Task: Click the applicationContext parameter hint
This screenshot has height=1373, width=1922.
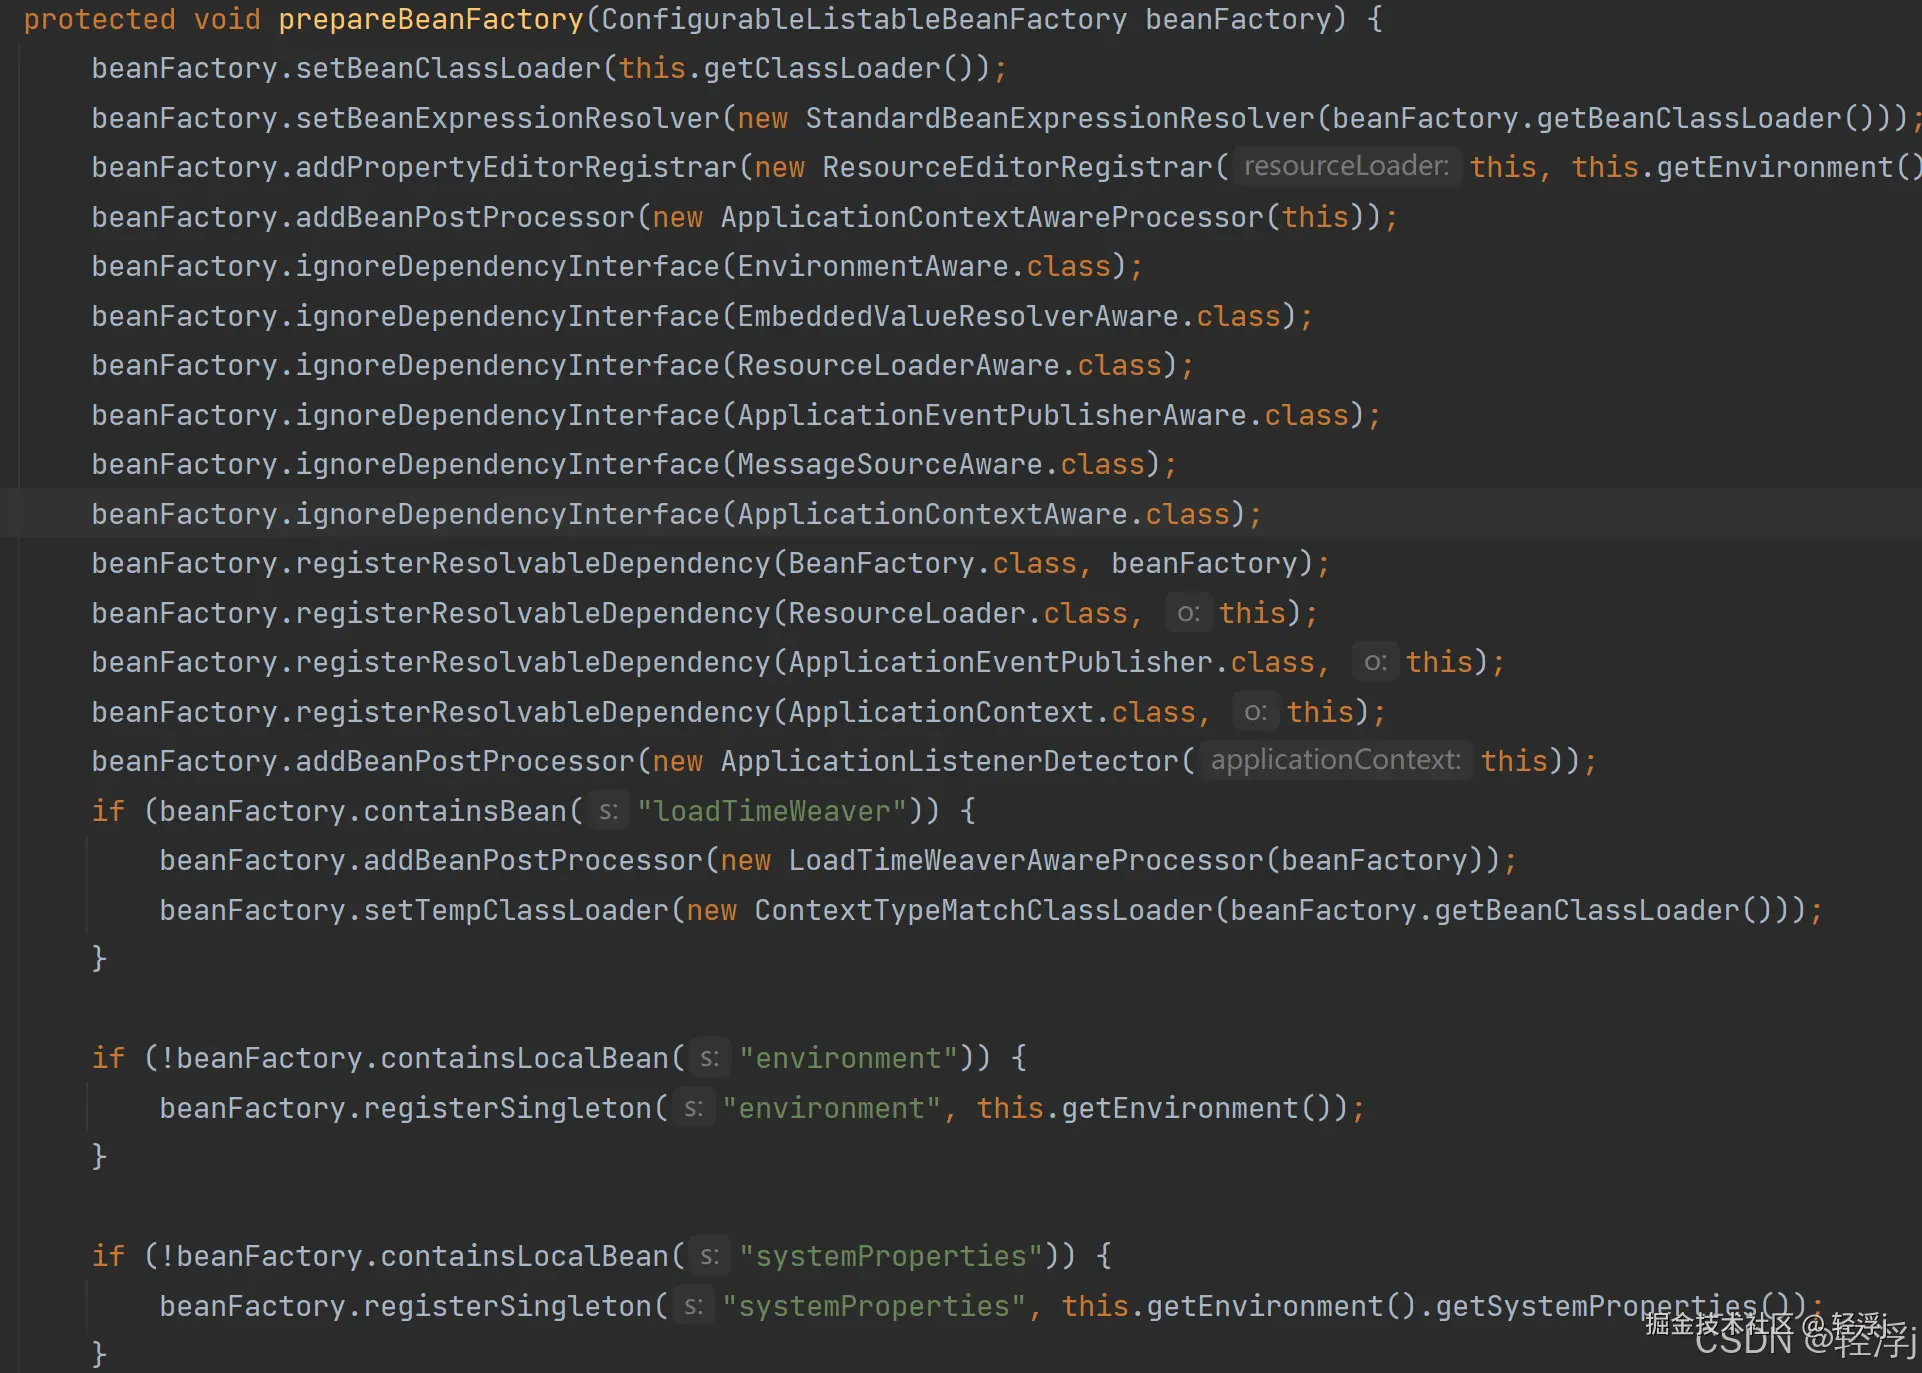Action: tap(1335, 760)
